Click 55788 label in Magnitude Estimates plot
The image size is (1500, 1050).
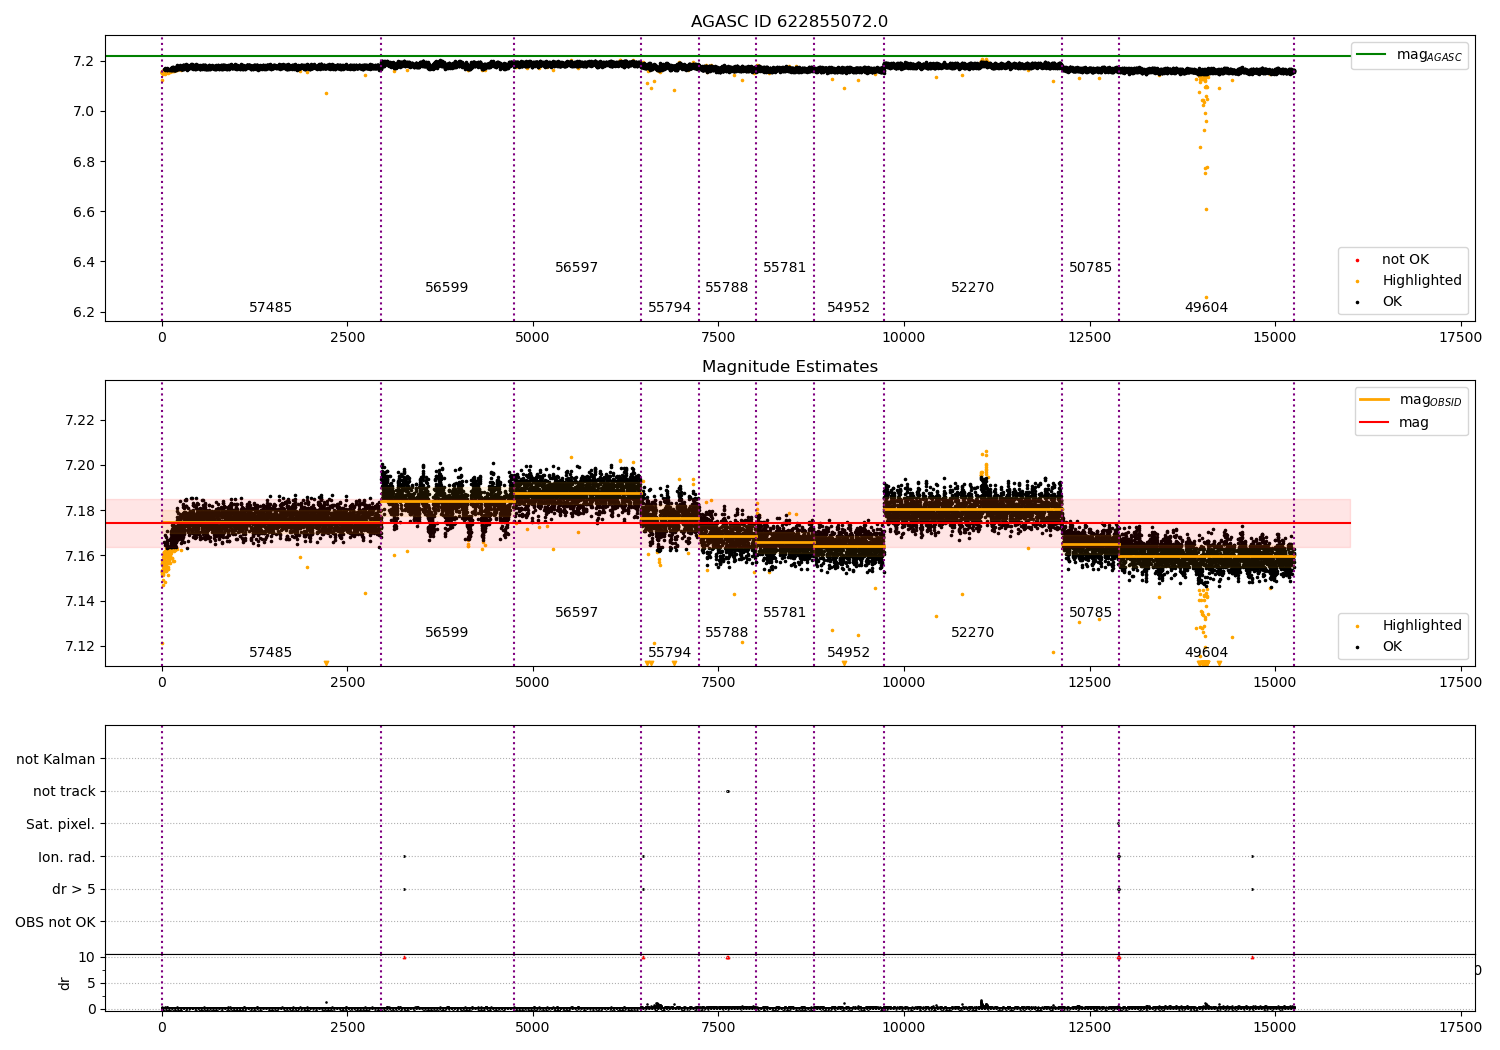(x=726, y=632)
